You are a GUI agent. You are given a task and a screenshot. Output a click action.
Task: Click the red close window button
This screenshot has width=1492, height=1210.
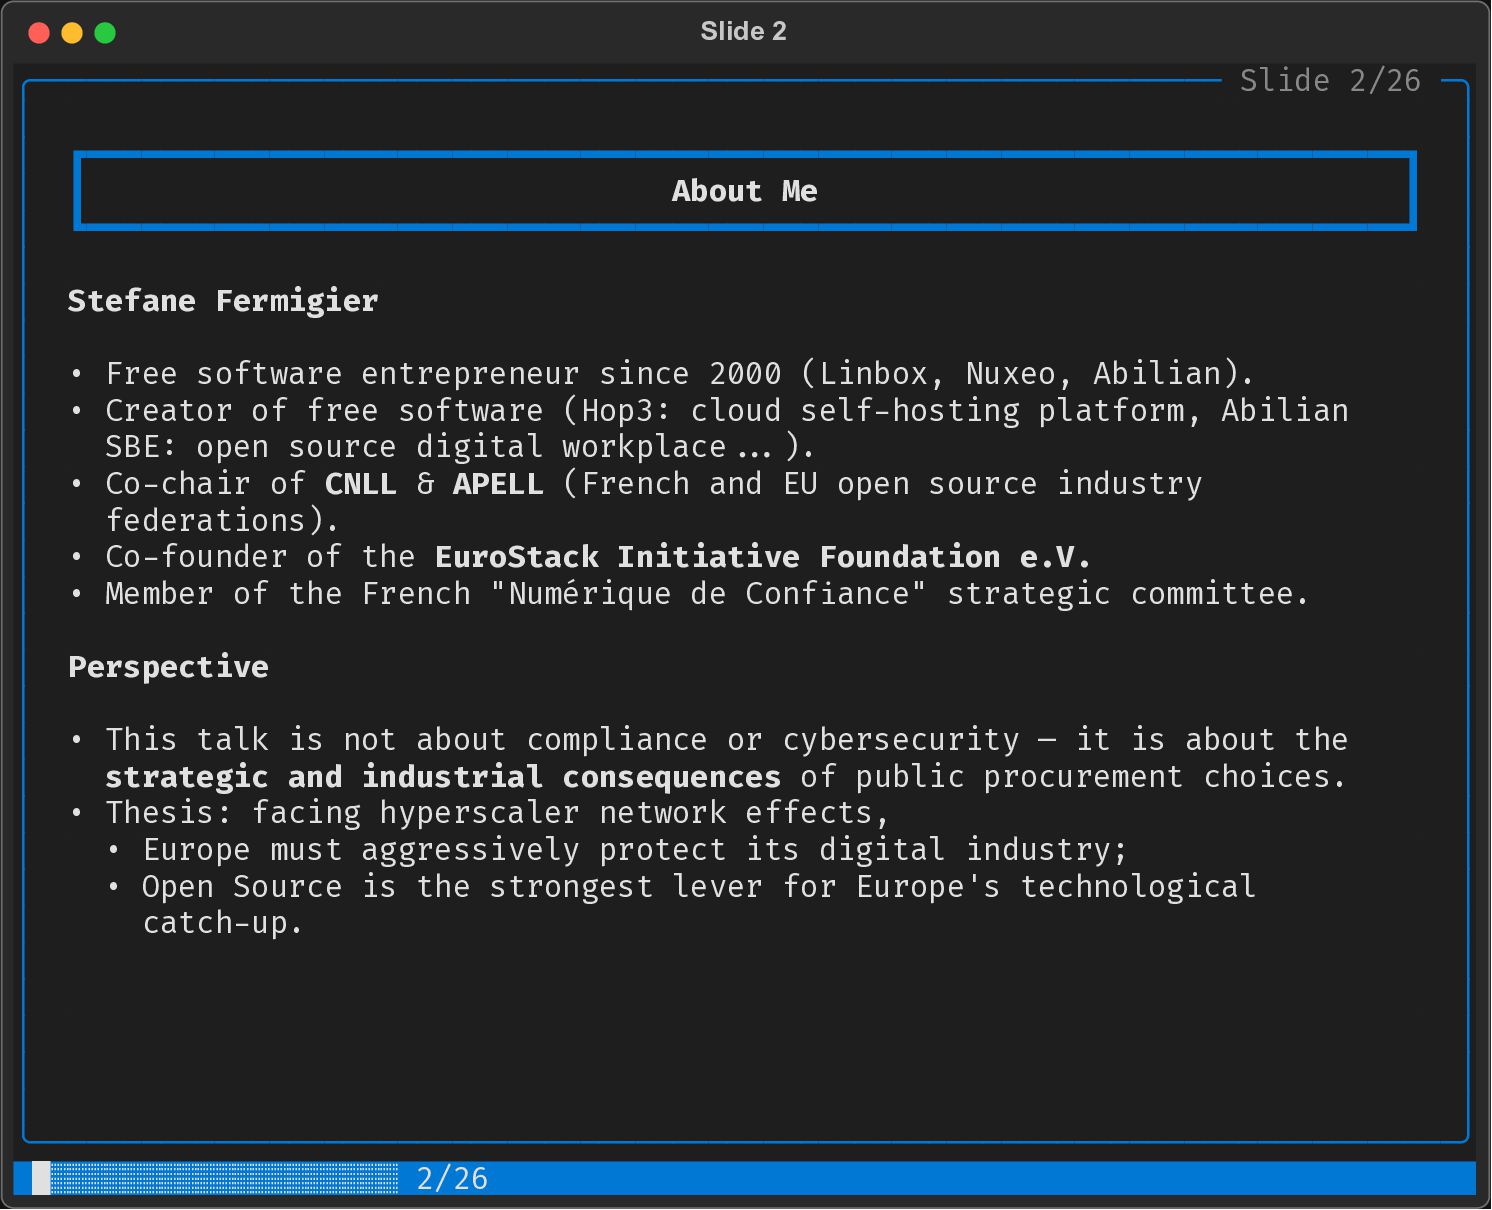tap(39, 33)
